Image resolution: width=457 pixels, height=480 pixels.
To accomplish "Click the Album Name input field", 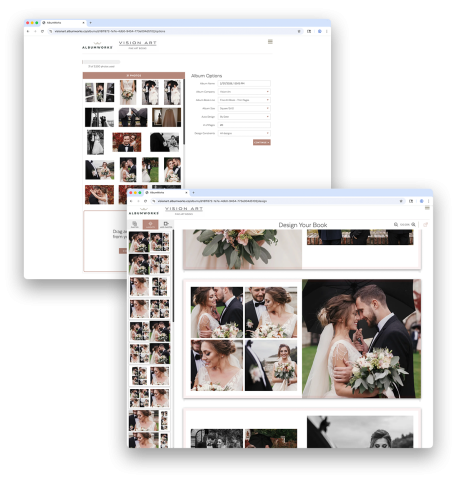I will (x=244, y=83).
